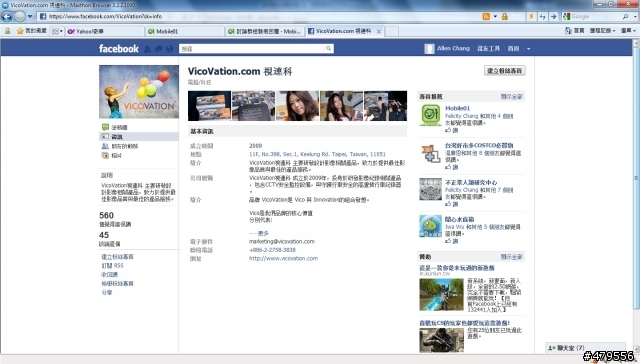Open Facebook messages icon
Image resolution: width=640 pixels, height=364 pixels.
pyautogui.click(x=158, y=49)
